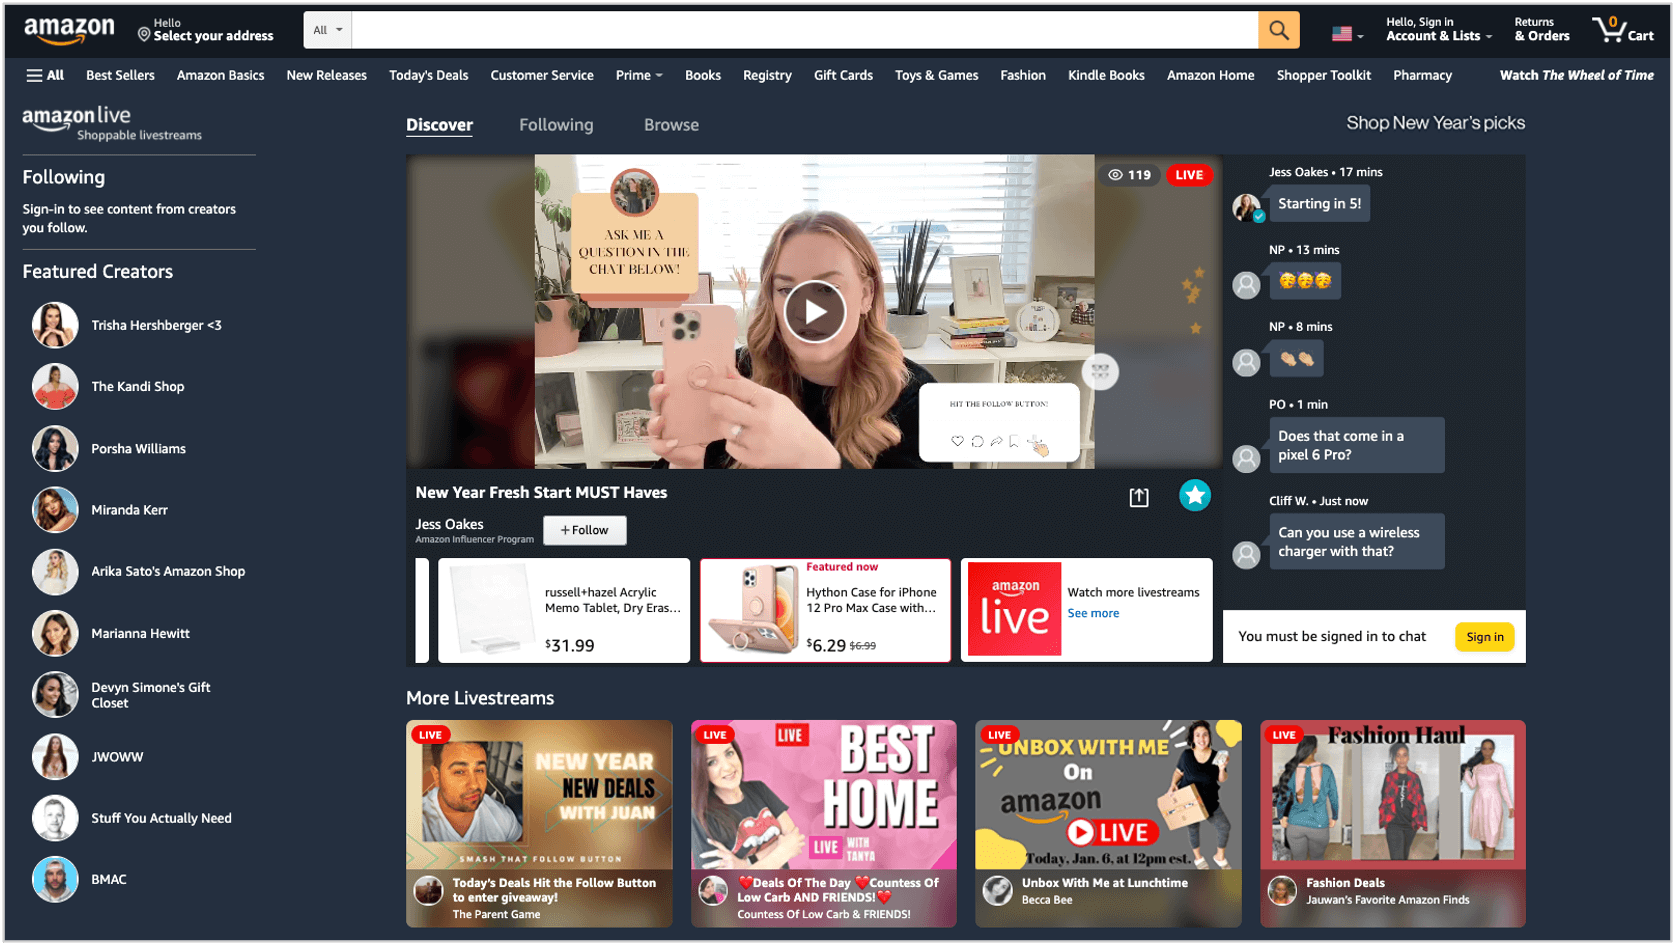Open the russell+hazel Acrylic Memo Tablet card
Screen dimensions: 1674x943
(564, 610)
